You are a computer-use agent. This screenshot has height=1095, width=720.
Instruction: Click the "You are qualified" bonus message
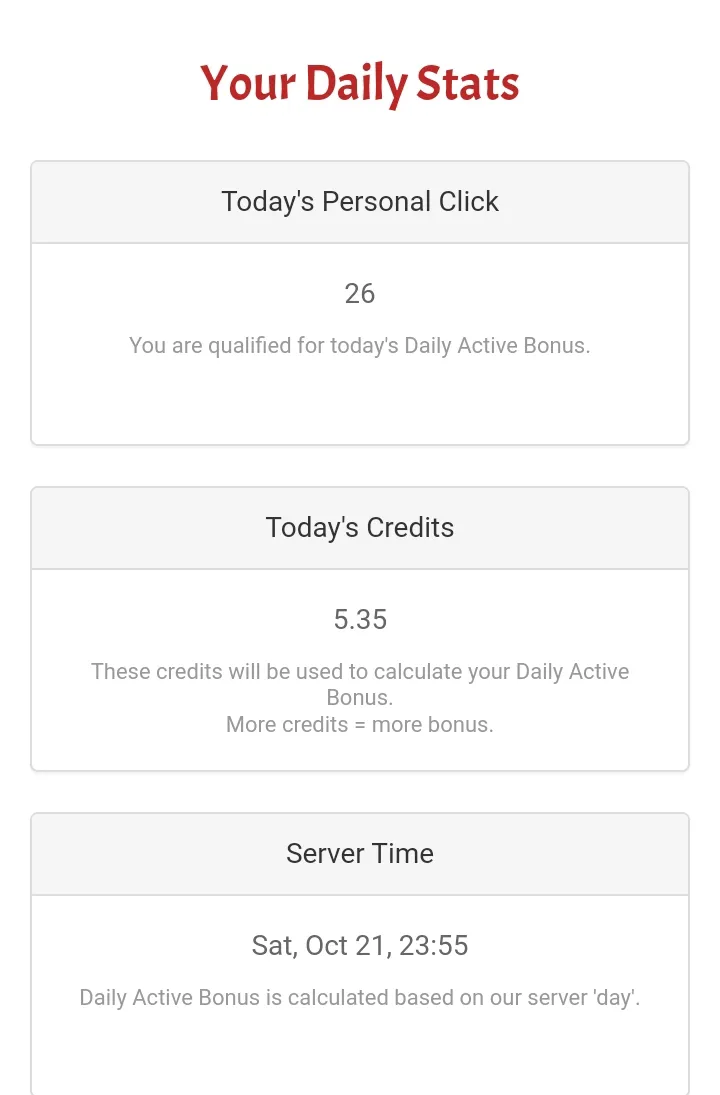360,346
